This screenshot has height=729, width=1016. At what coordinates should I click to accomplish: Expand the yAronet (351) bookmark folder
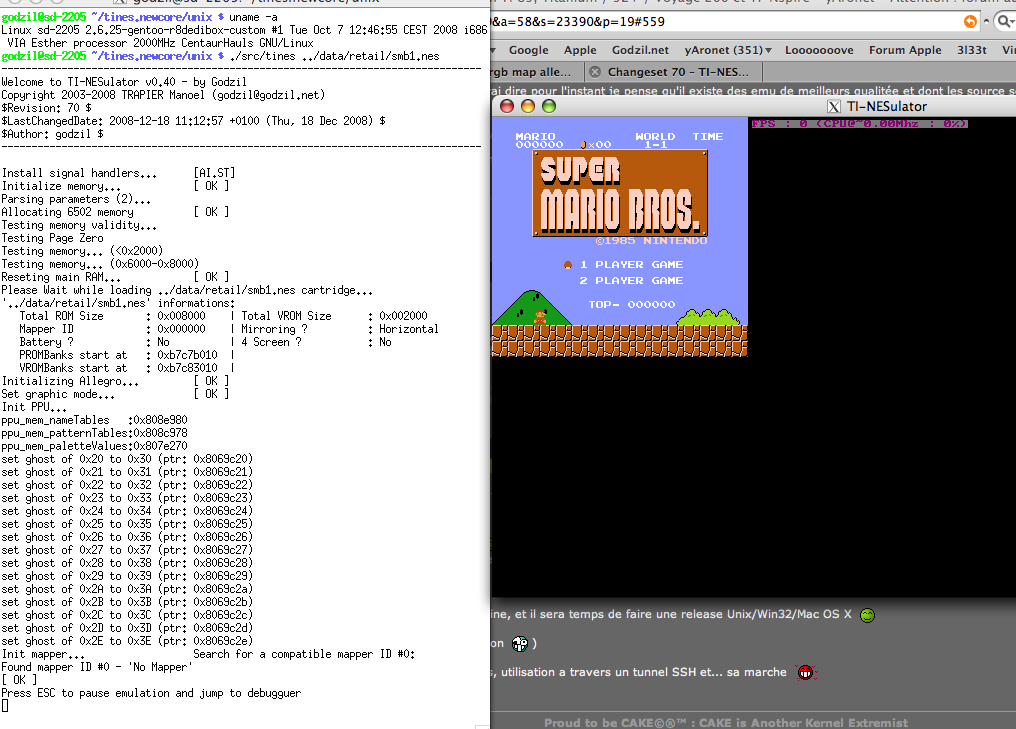click(x=766, y=50)
